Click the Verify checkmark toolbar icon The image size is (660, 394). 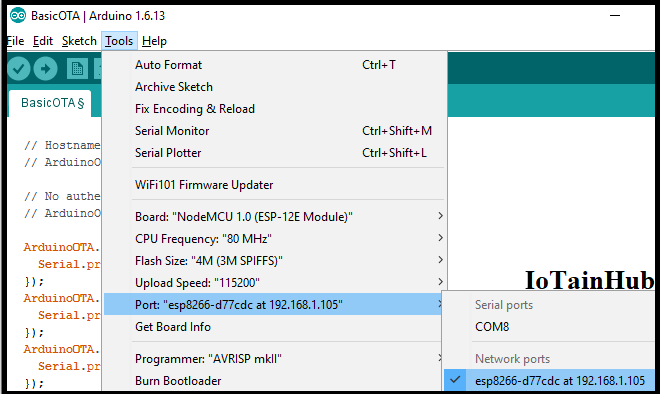tap(19, 69)
